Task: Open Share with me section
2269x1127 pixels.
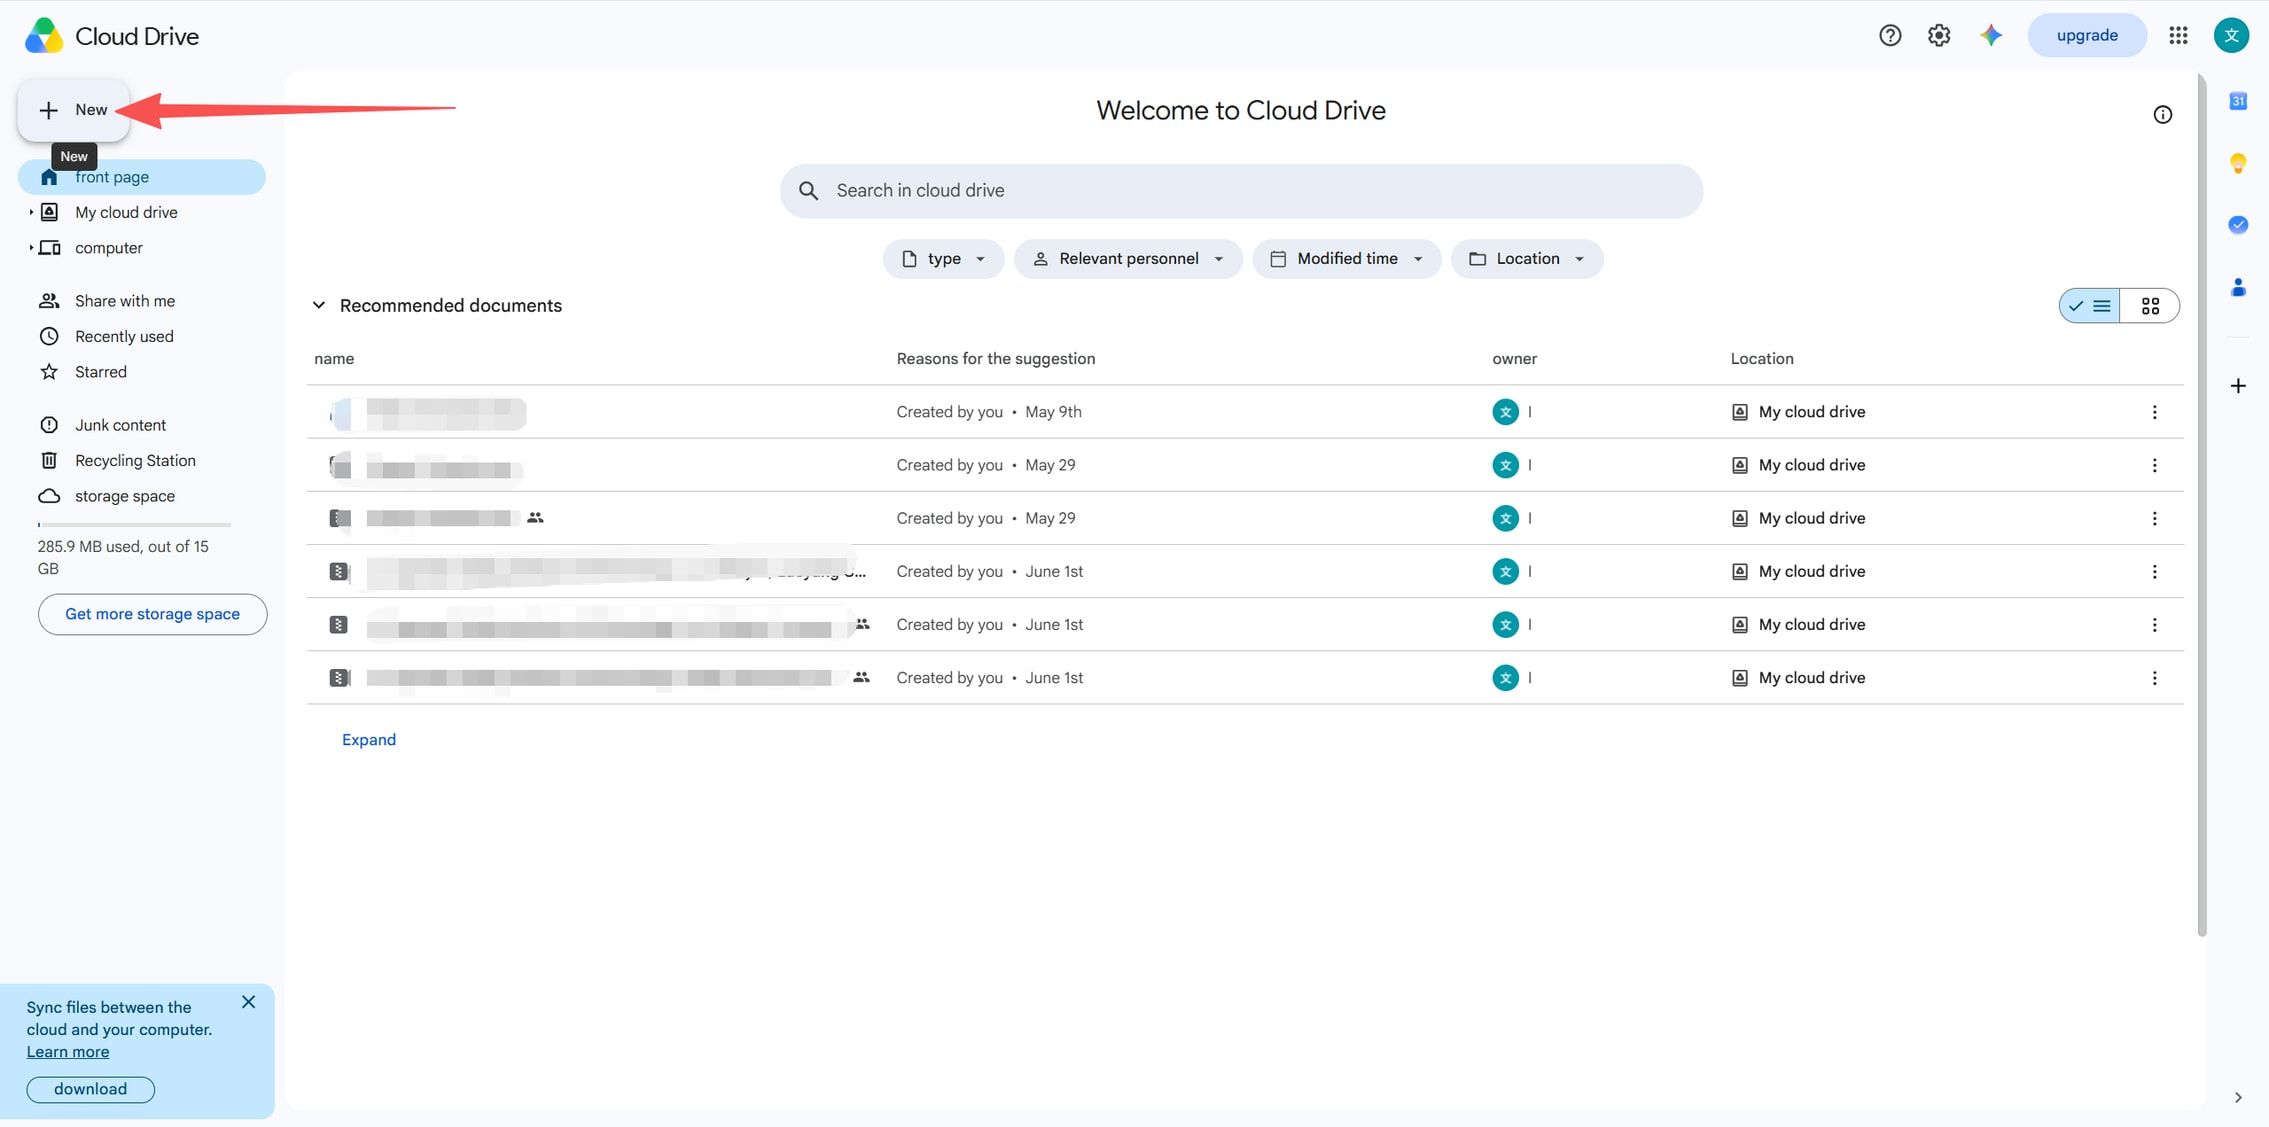Action: click(x=125, y=301)
